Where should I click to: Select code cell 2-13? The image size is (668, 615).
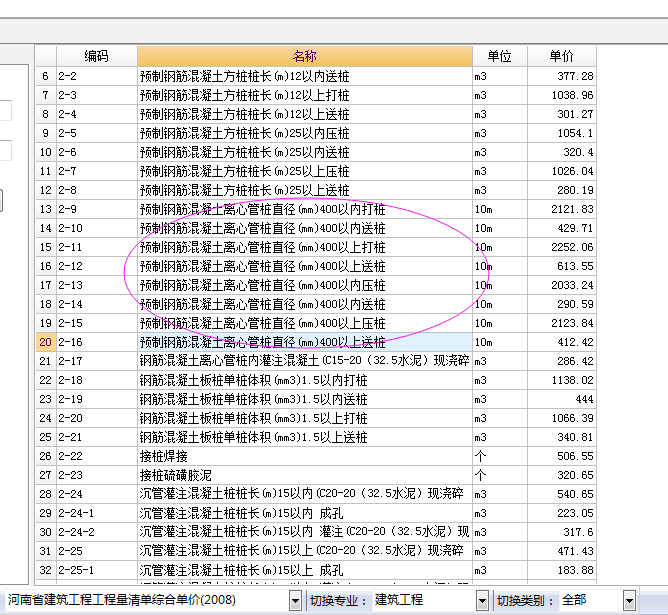click(97, 285)
